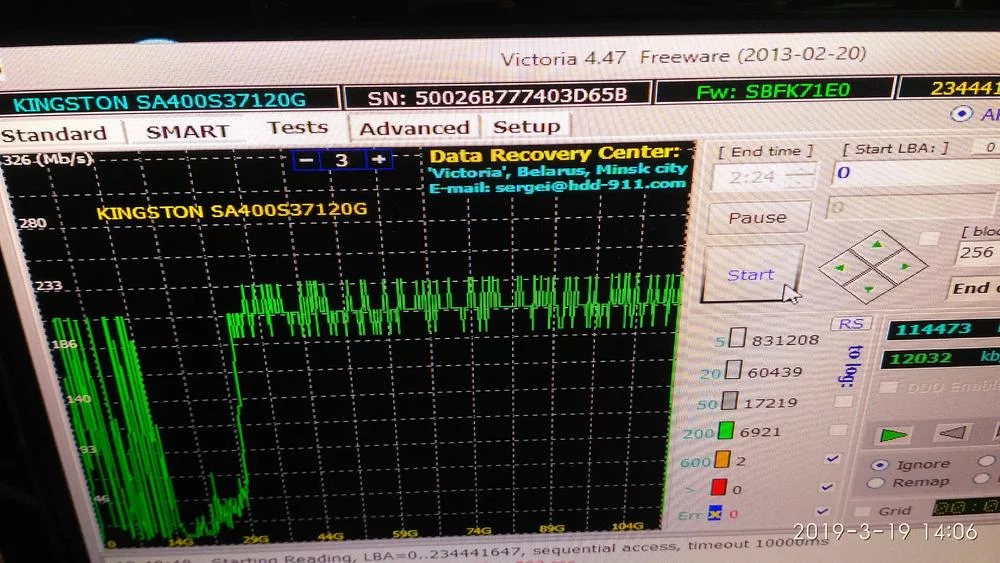Click the right arrow in the diamond pad
This screenshot has width=1000, height=563.
click(x=906, y=267)
